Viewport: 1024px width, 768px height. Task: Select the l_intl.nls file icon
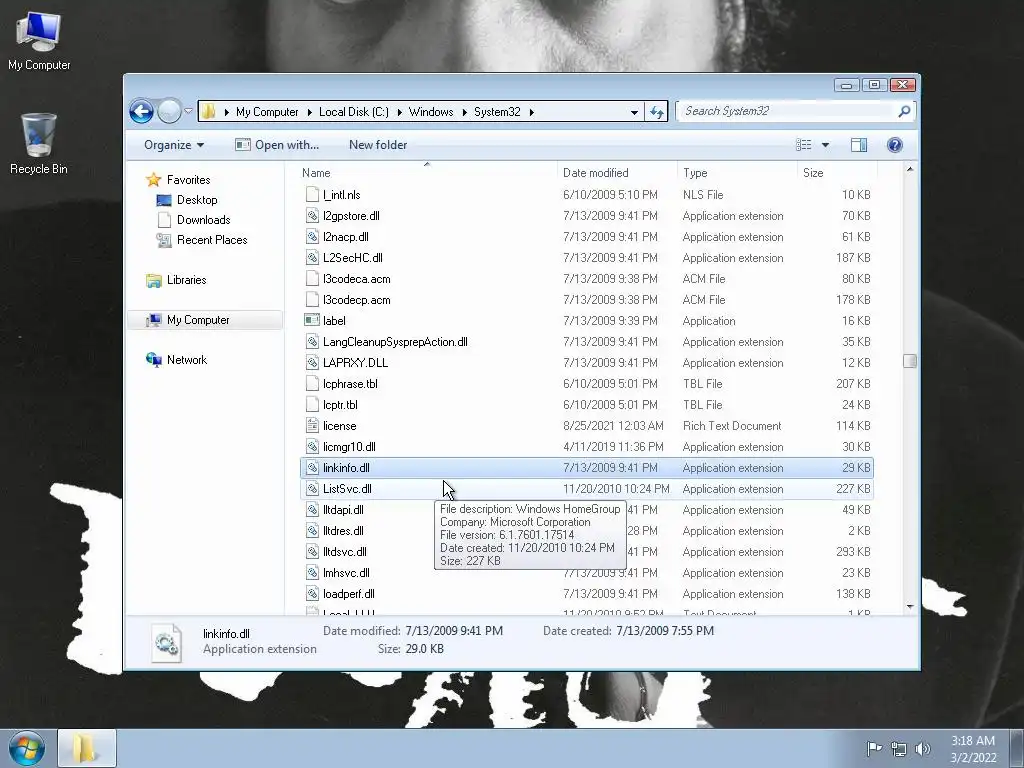[312, 195]
